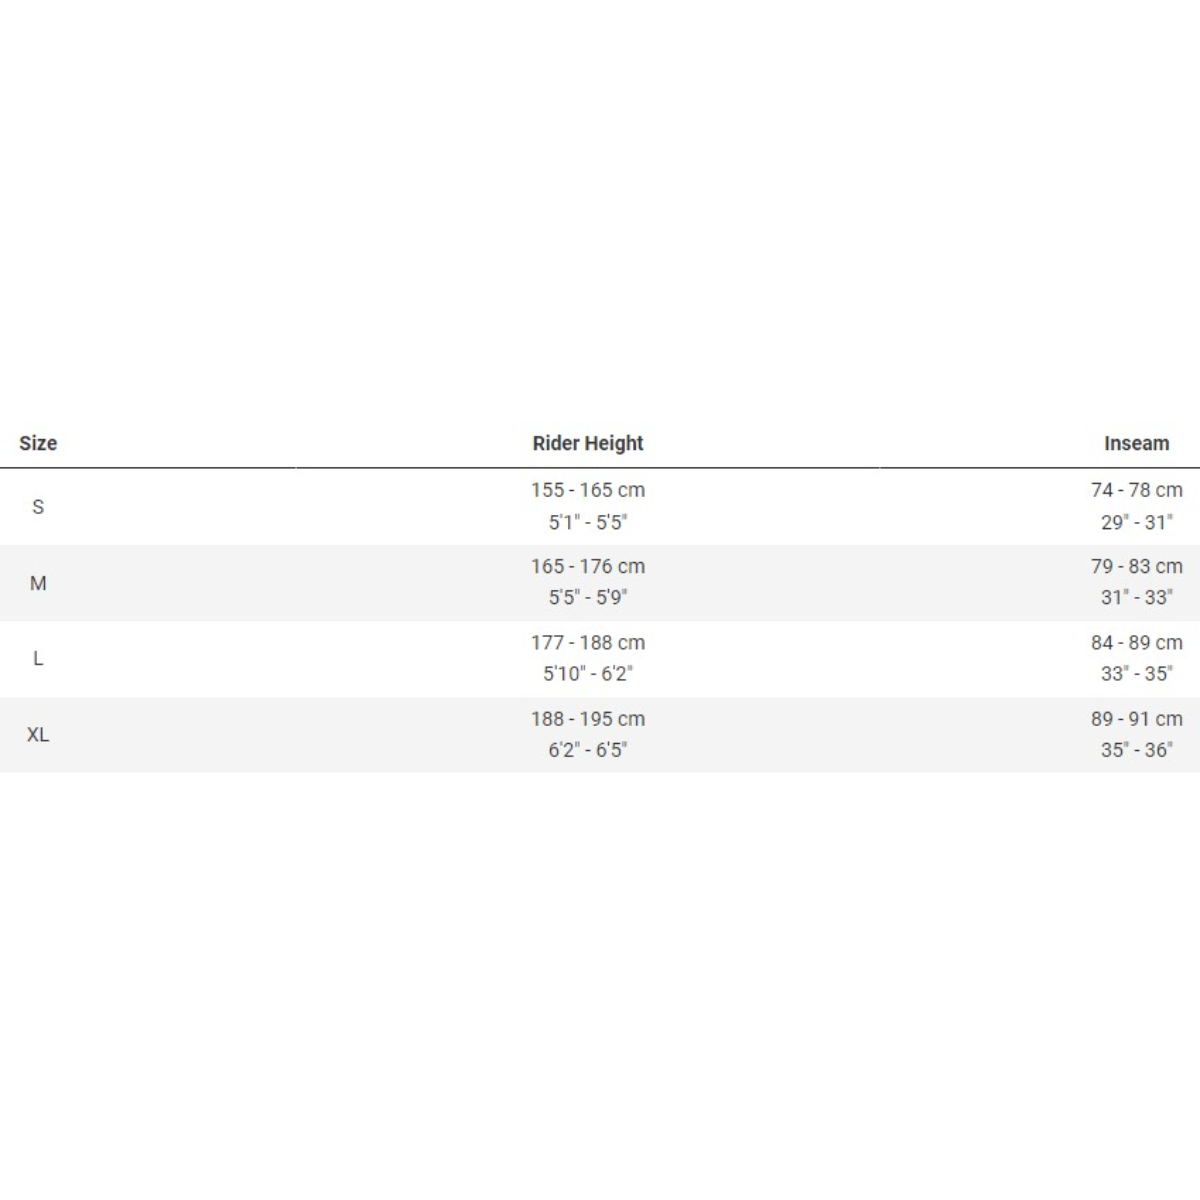The image size is (1200, 1200).
Task: Click the 5'10" - 6'2" height value
Action: point(588,674)
